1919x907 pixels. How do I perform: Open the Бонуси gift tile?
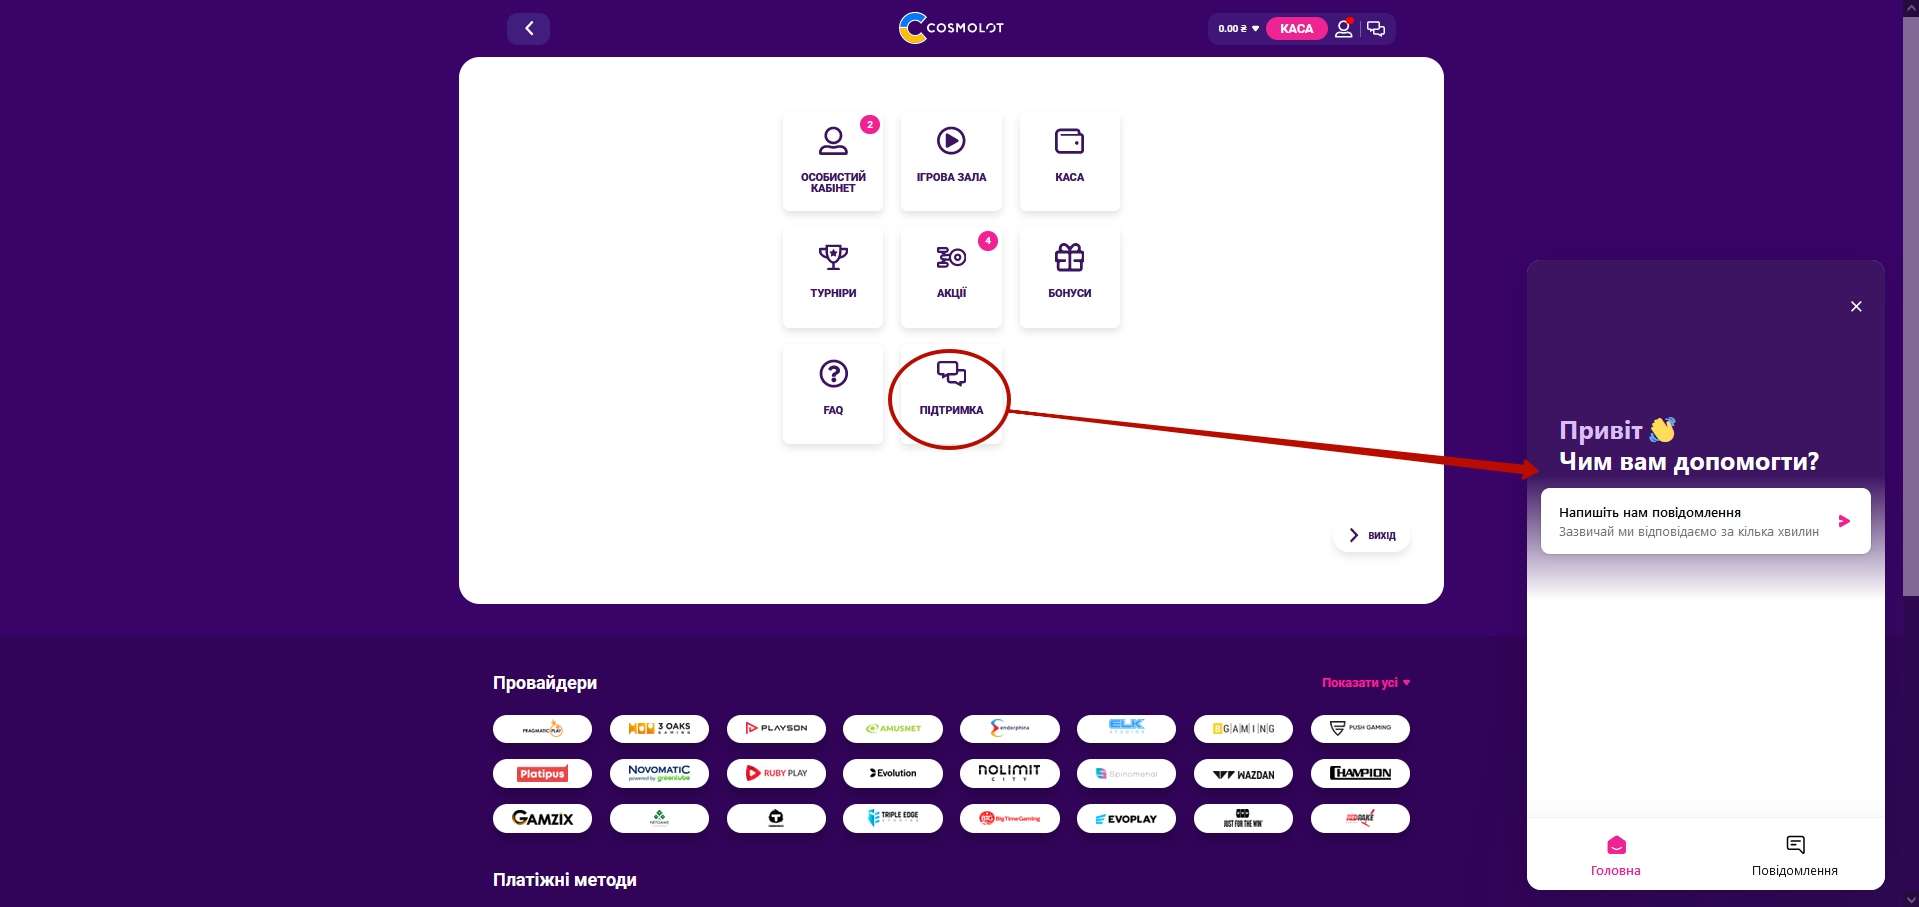[x=1069, y=276]
